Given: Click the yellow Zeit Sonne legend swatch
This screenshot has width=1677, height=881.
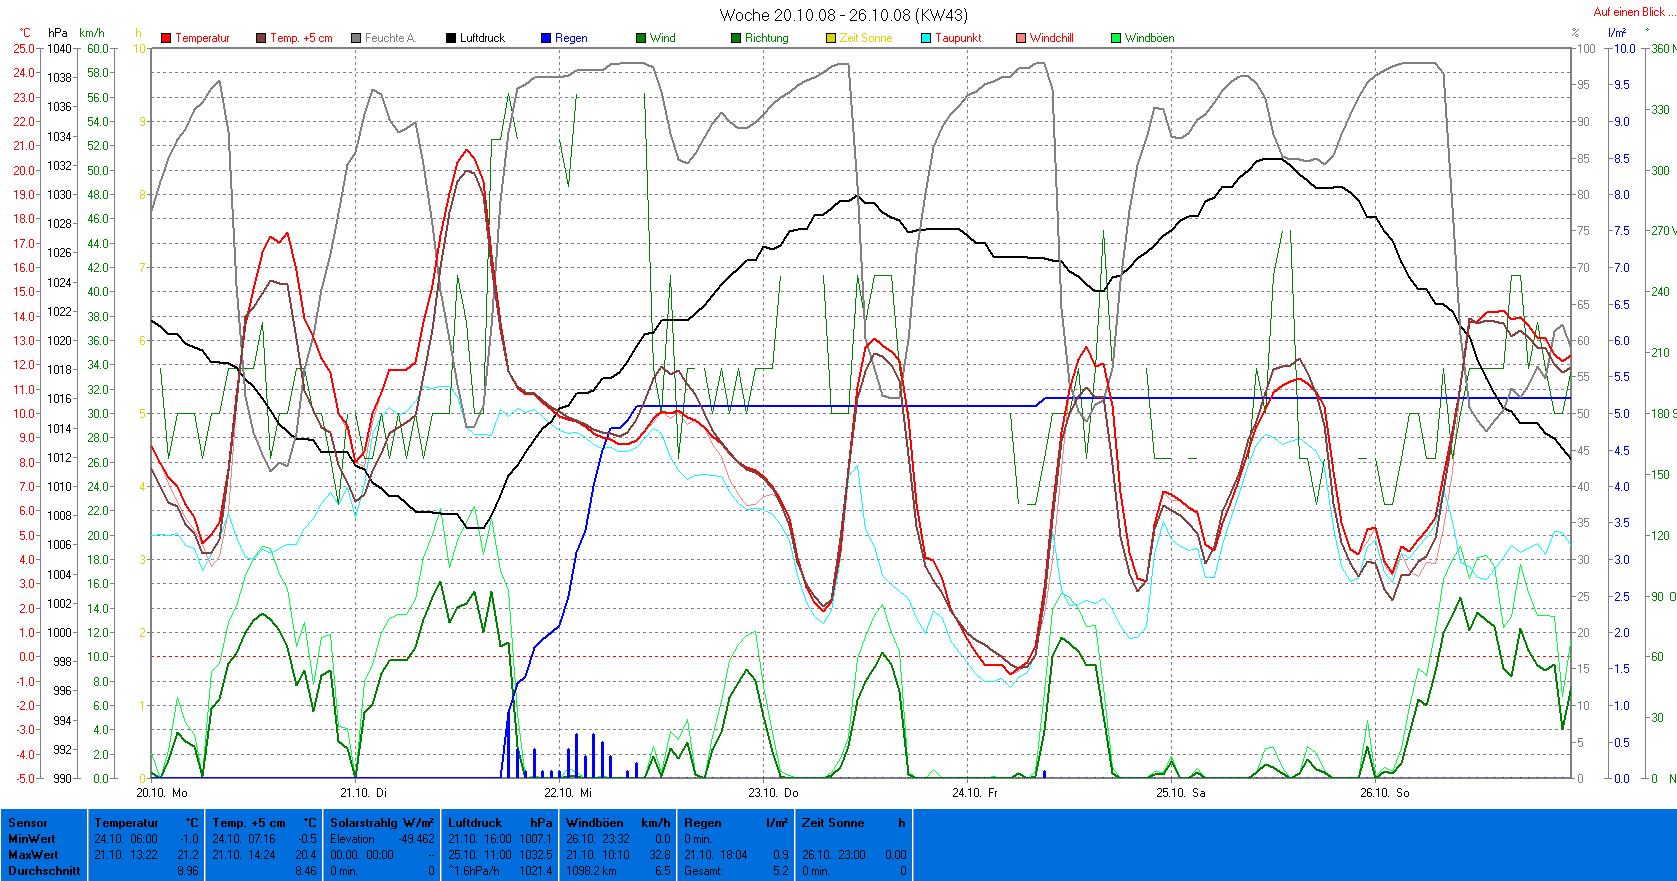Looking at the screenshot, I should coord(831,38).
